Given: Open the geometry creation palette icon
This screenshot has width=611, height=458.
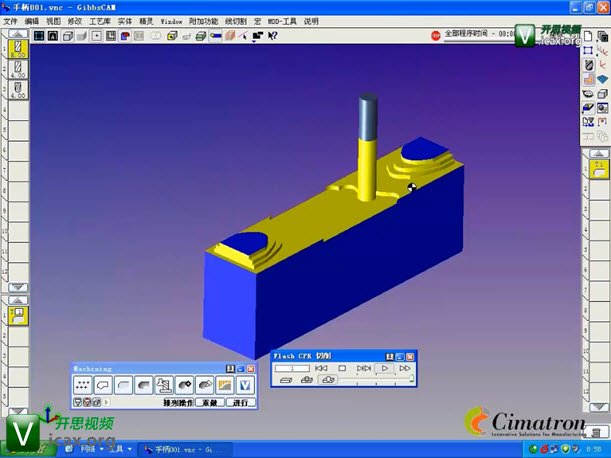Looking at the screenshot, I should tap(588, 51).
